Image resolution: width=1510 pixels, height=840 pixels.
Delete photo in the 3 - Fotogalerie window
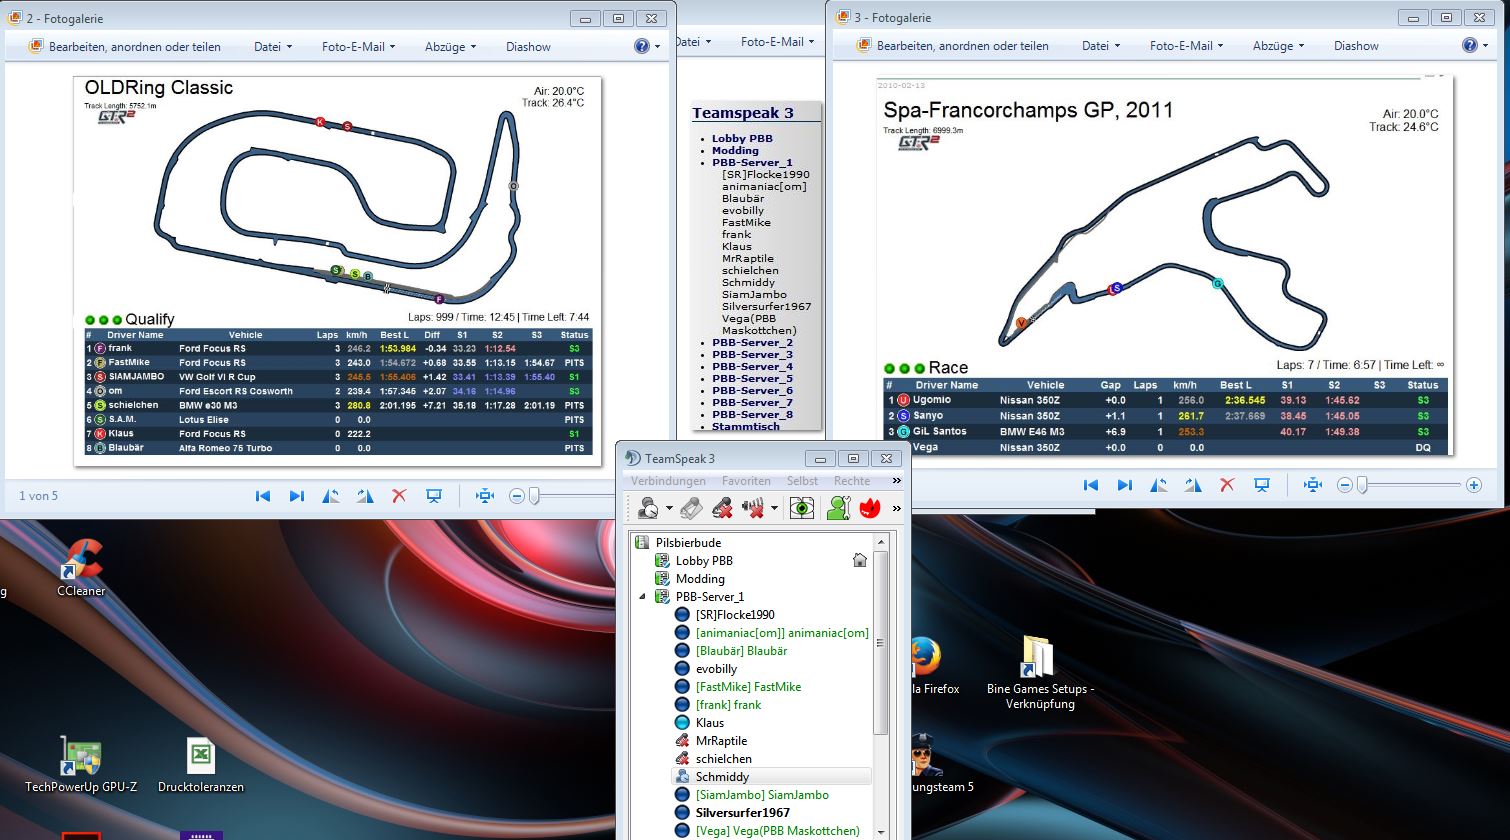click(x=1227, y=485)
